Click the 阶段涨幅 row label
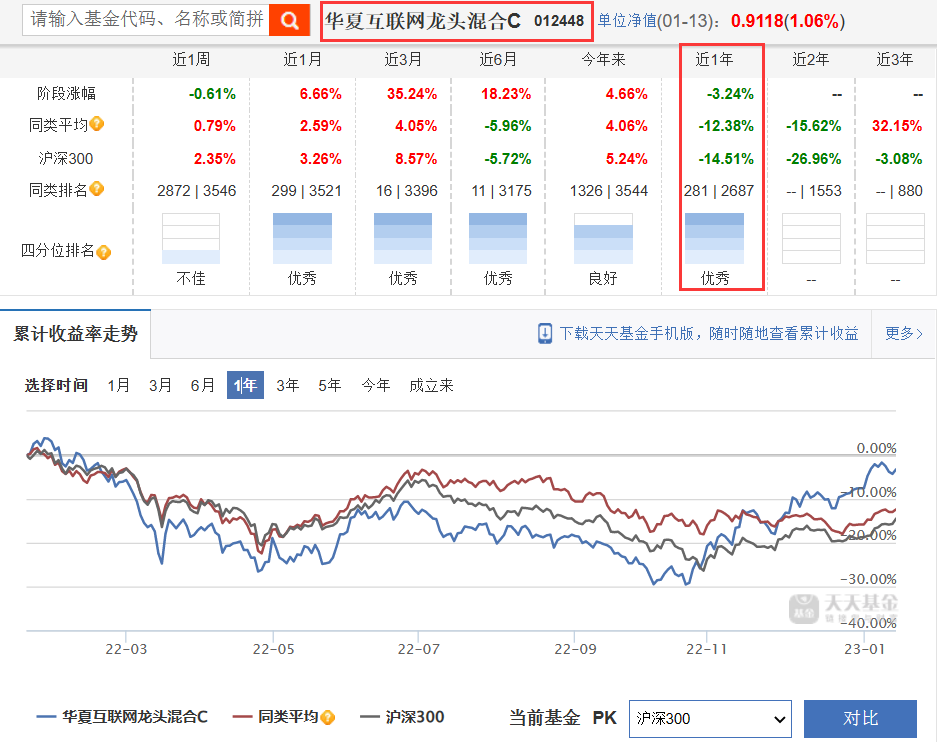The image size is (937, 742). 66,94
